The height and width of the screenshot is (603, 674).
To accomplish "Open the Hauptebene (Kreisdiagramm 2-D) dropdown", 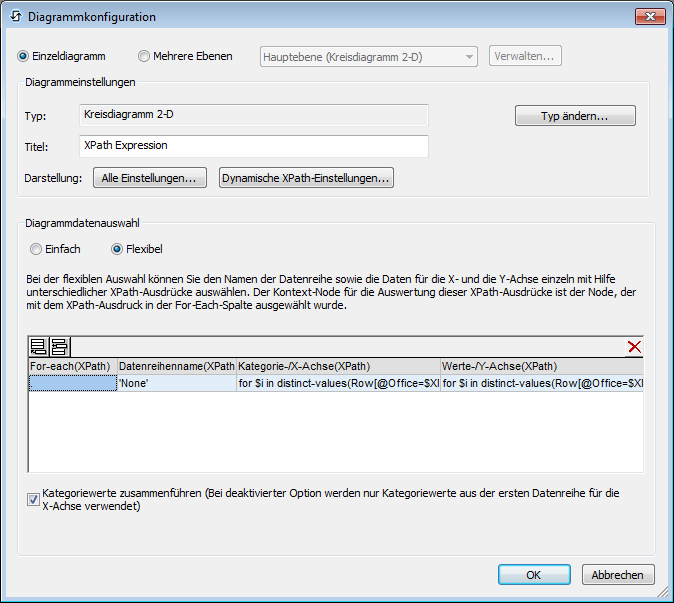I will click(x=368, y=57).
